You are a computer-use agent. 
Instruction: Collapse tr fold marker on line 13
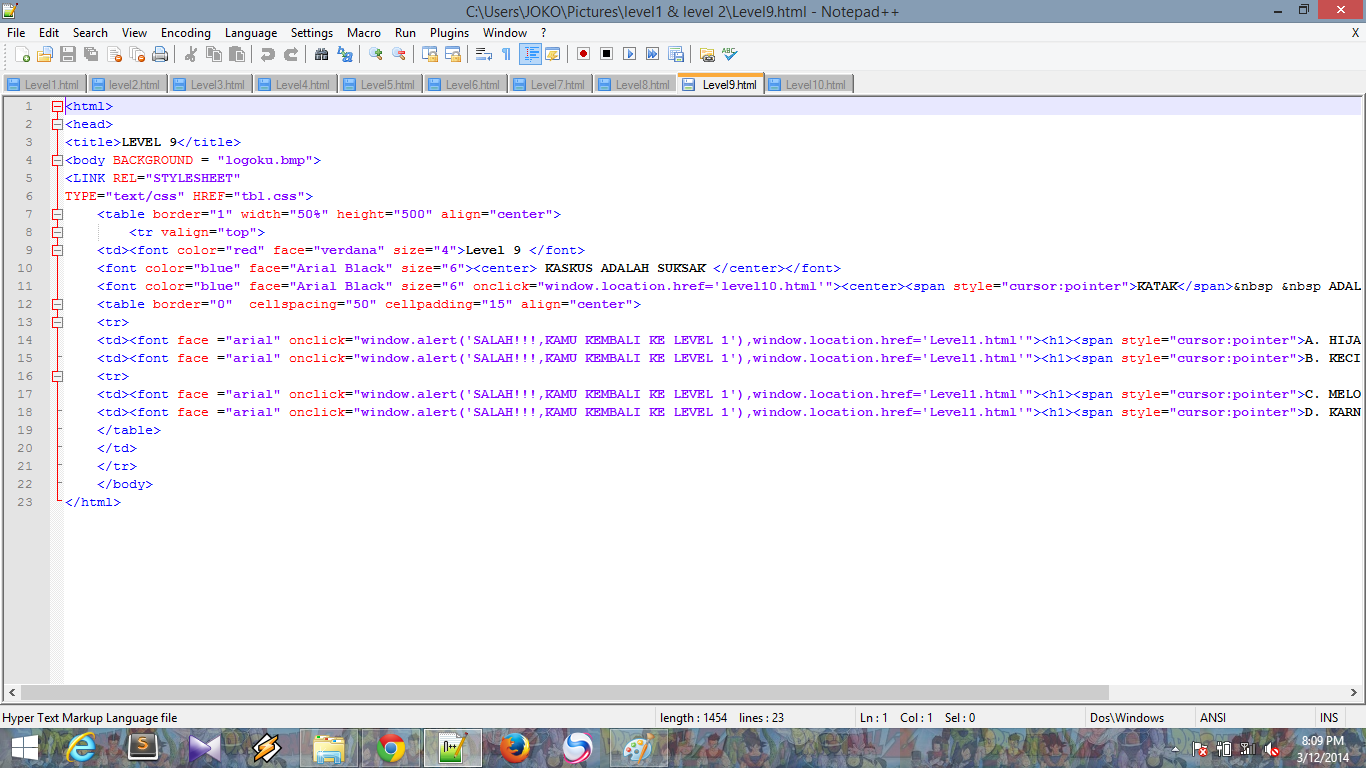point(58,322)
